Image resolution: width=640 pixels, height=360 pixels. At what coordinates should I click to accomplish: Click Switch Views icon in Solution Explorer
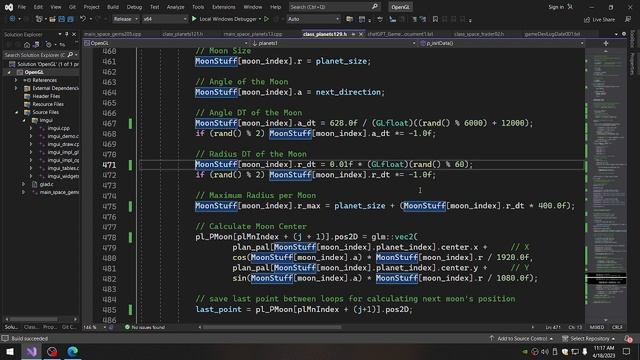pos(36,44)
